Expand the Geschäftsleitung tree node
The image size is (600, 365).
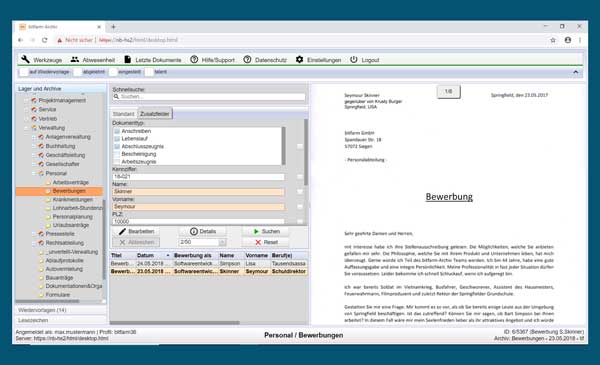pyautogui.click(x=34, y=155)
